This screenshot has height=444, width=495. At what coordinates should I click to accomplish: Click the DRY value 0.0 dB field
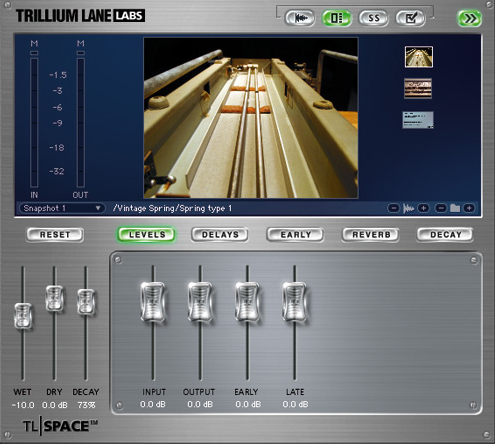55,405
